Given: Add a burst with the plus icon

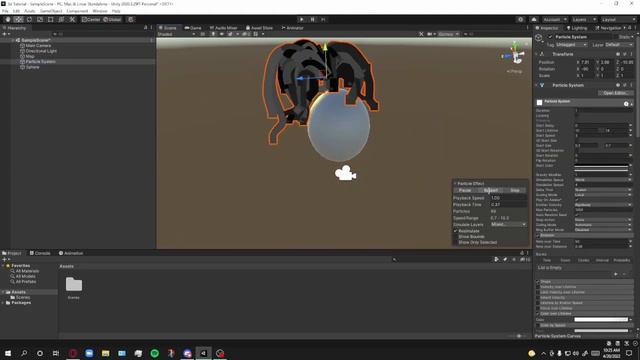Looking at the screenshot, I should coord(616,274).
